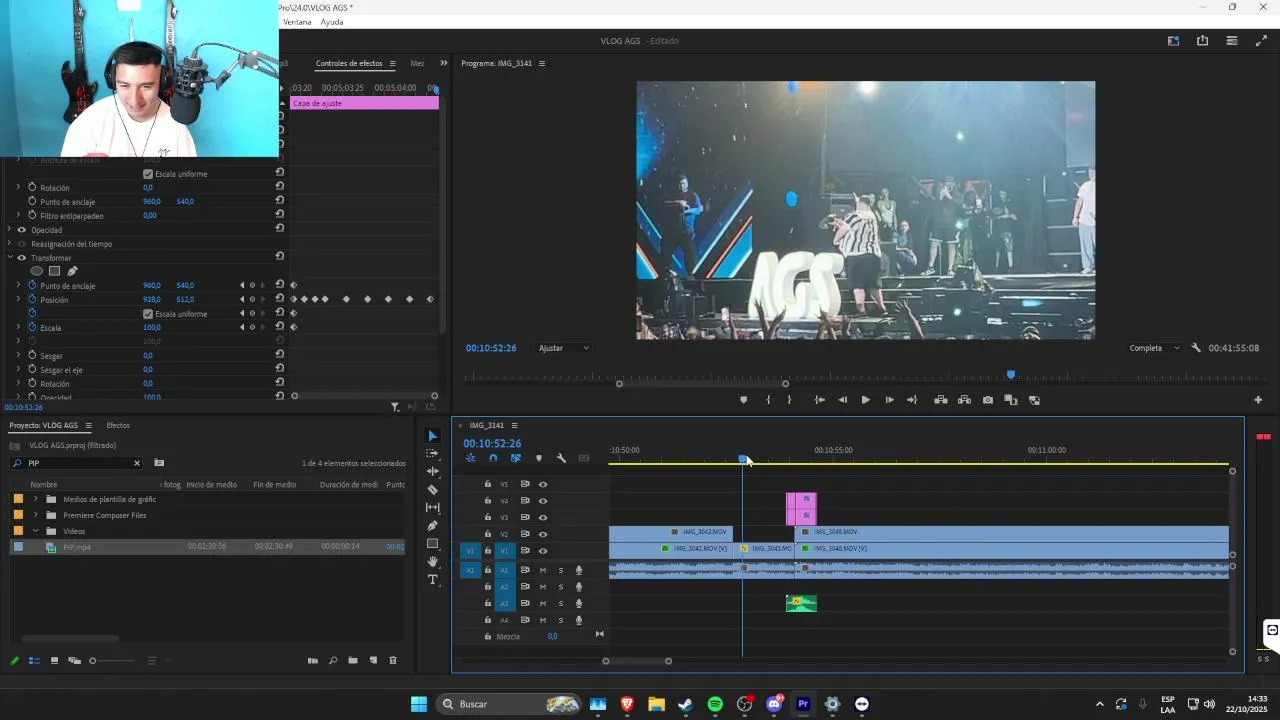Clear the PIP search field
Image resolution: width=1280 pixels, height=720 pixels.
coord(137,463)
